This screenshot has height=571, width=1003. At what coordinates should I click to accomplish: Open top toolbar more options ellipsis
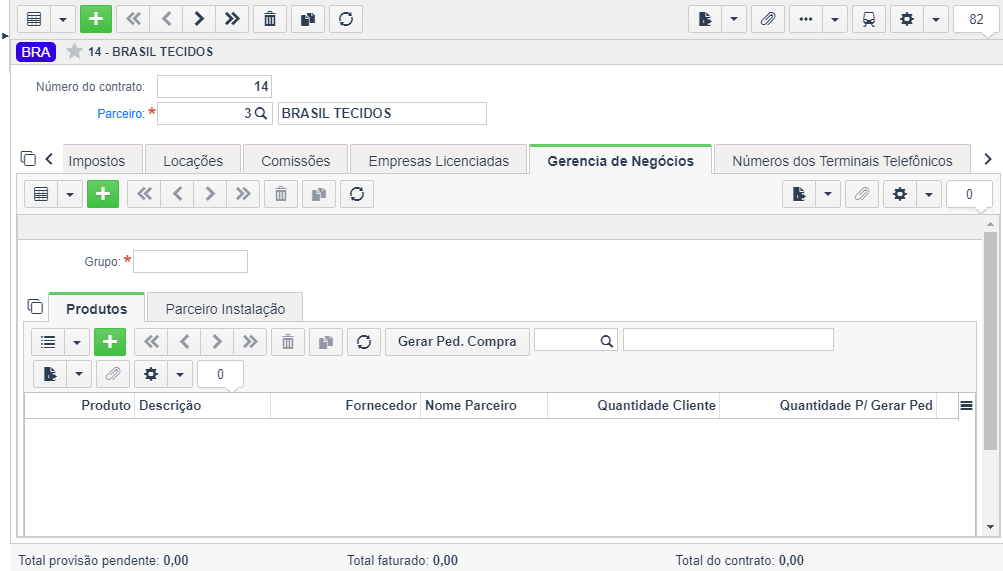click(x=806, y=19)
